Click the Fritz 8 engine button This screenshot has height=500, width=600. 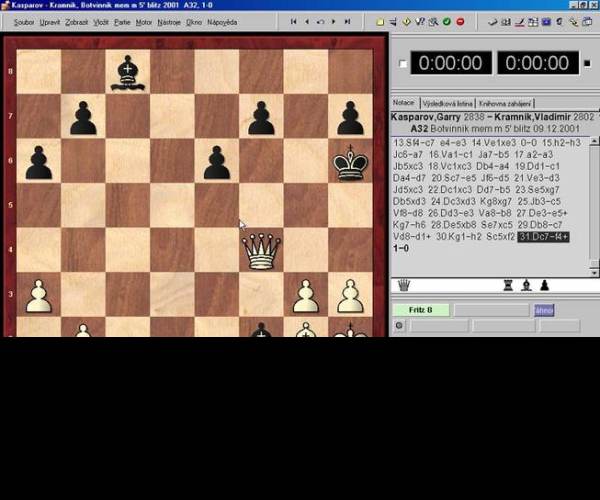[x=421, y=310]
